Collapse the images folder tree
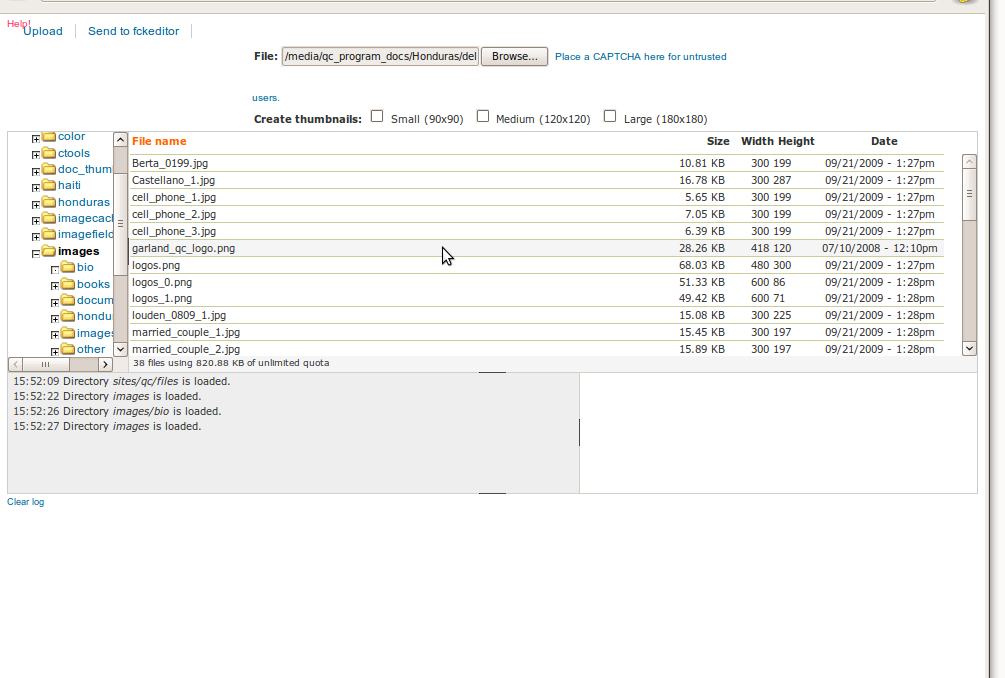 [37, 251]
